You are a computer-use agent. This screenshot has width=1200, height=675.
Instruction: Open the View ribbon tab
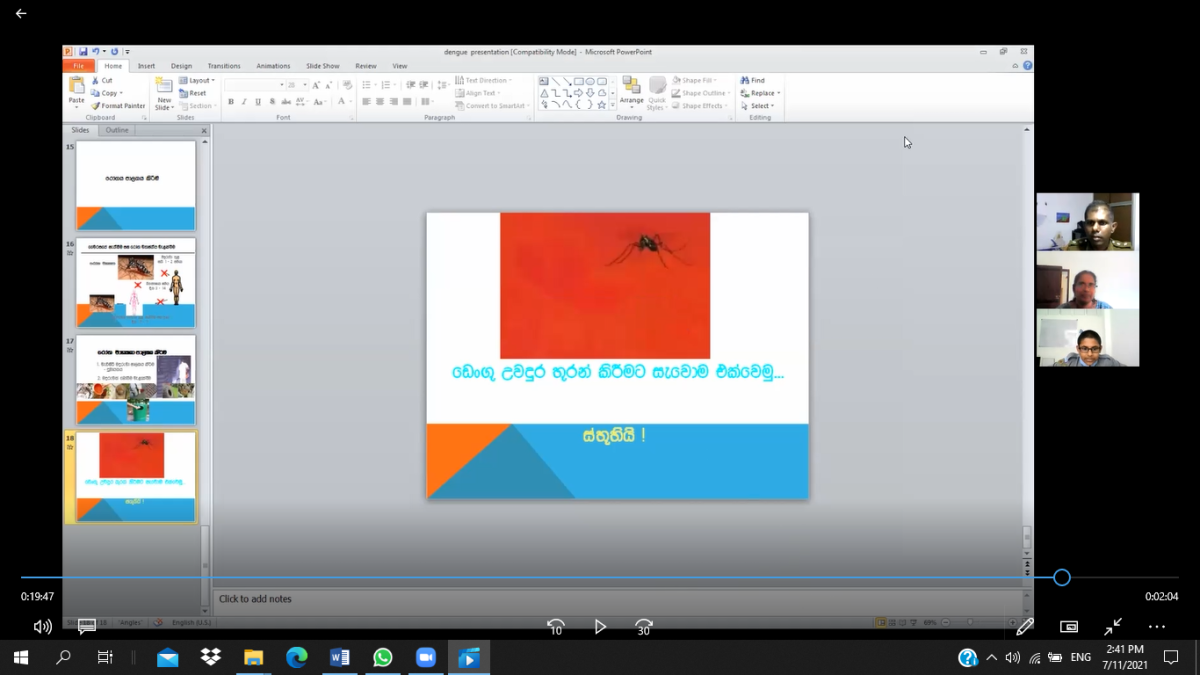pyautogui.click(x=399, y=66)
